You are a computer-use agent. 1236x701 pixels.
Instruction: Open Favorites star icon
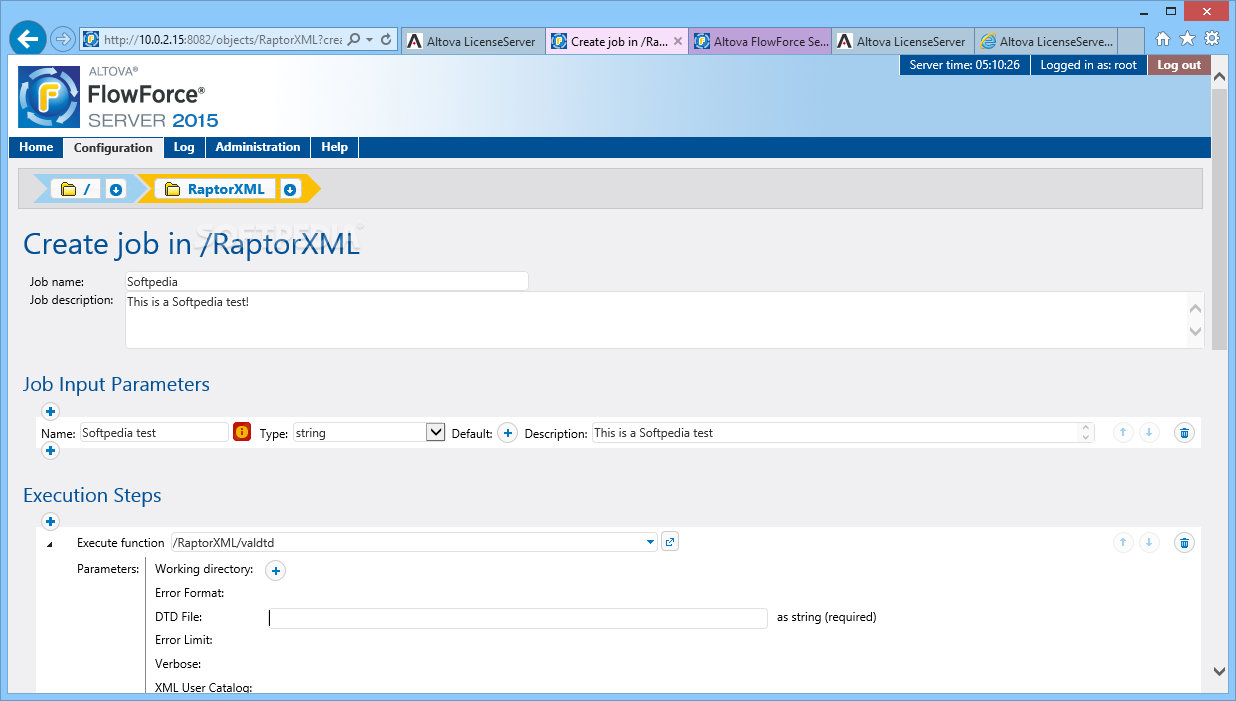click(1187, 39)
